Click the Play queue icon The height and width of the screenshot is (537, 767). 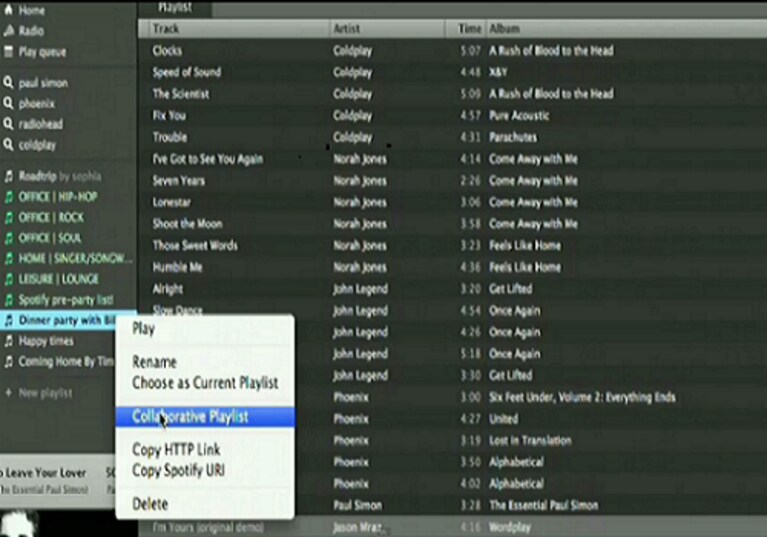[8, 51]
